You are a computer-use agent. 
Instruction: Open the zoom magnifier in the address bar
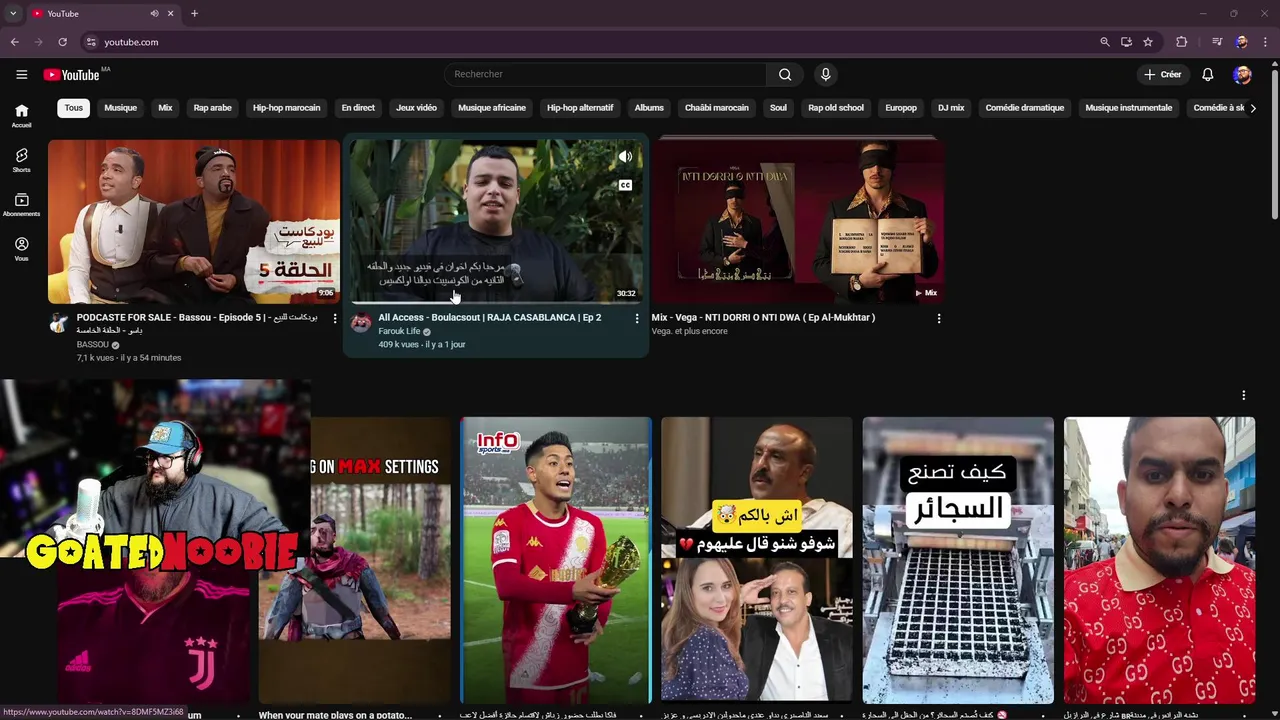(1104, 42)
